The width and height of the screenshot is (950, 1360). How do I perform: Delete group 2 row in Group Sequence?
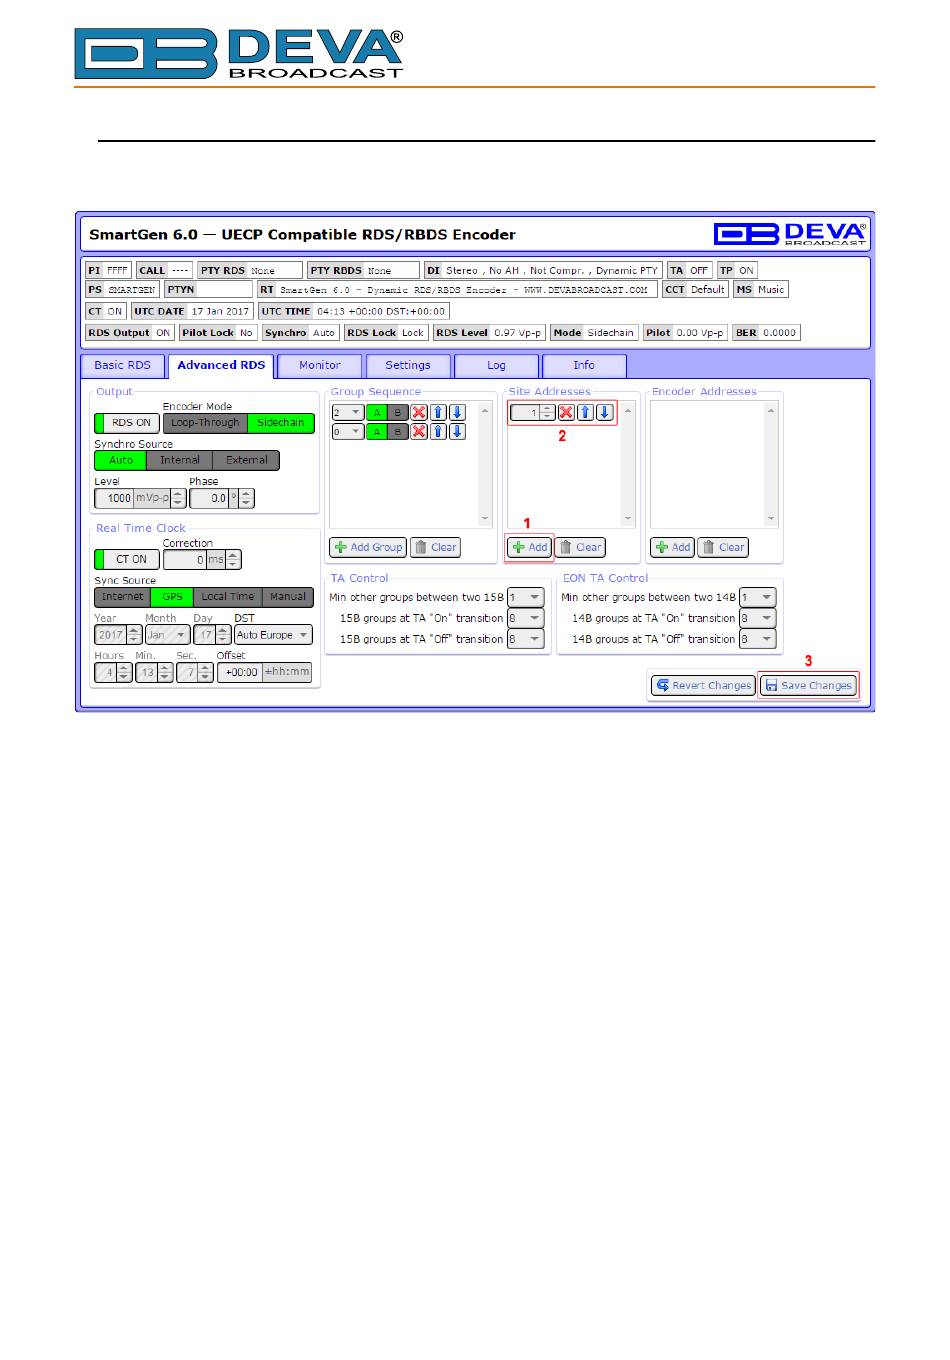tap(419, 413)
